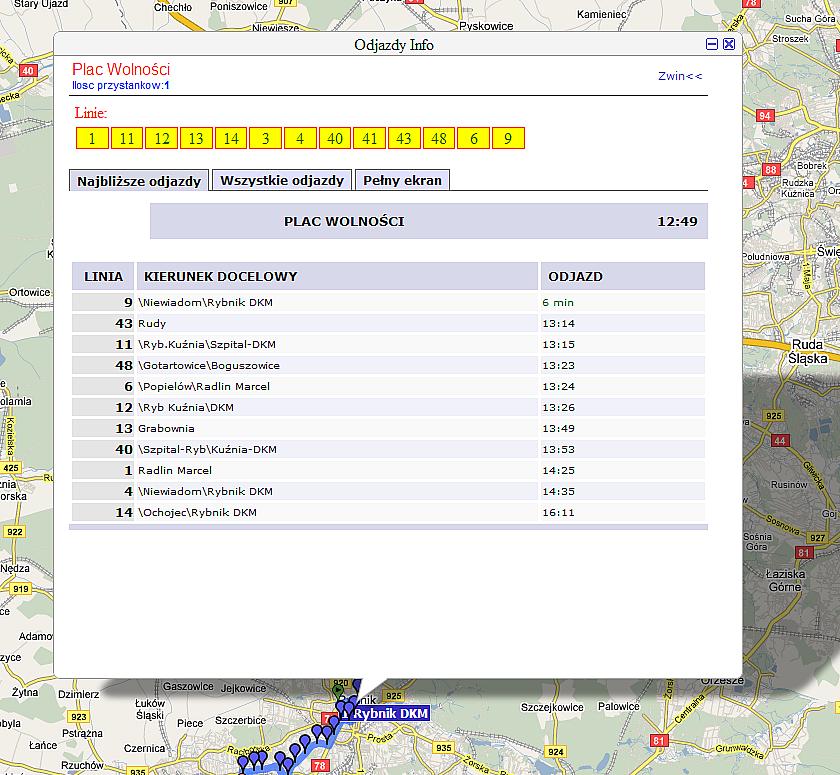Select line 12 yellow button

[x=162, y=138]
